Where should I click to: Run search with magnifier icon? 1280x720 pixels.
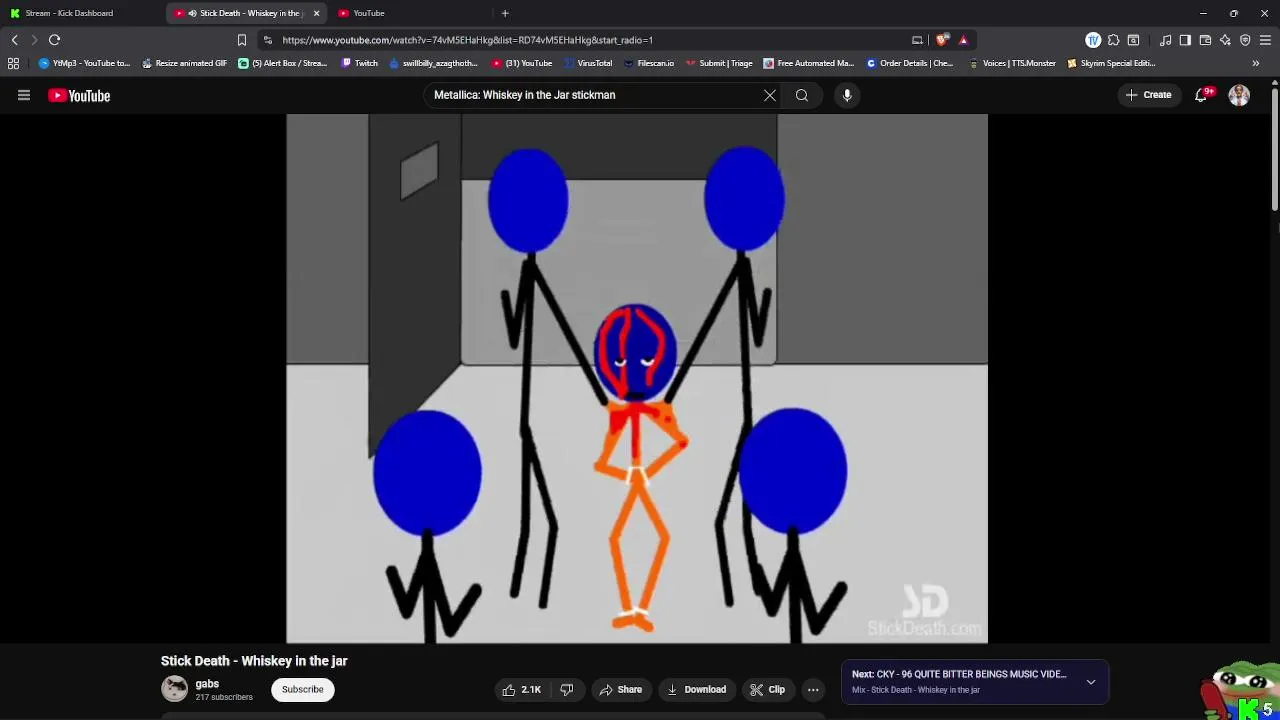click(x=802, y=95)
